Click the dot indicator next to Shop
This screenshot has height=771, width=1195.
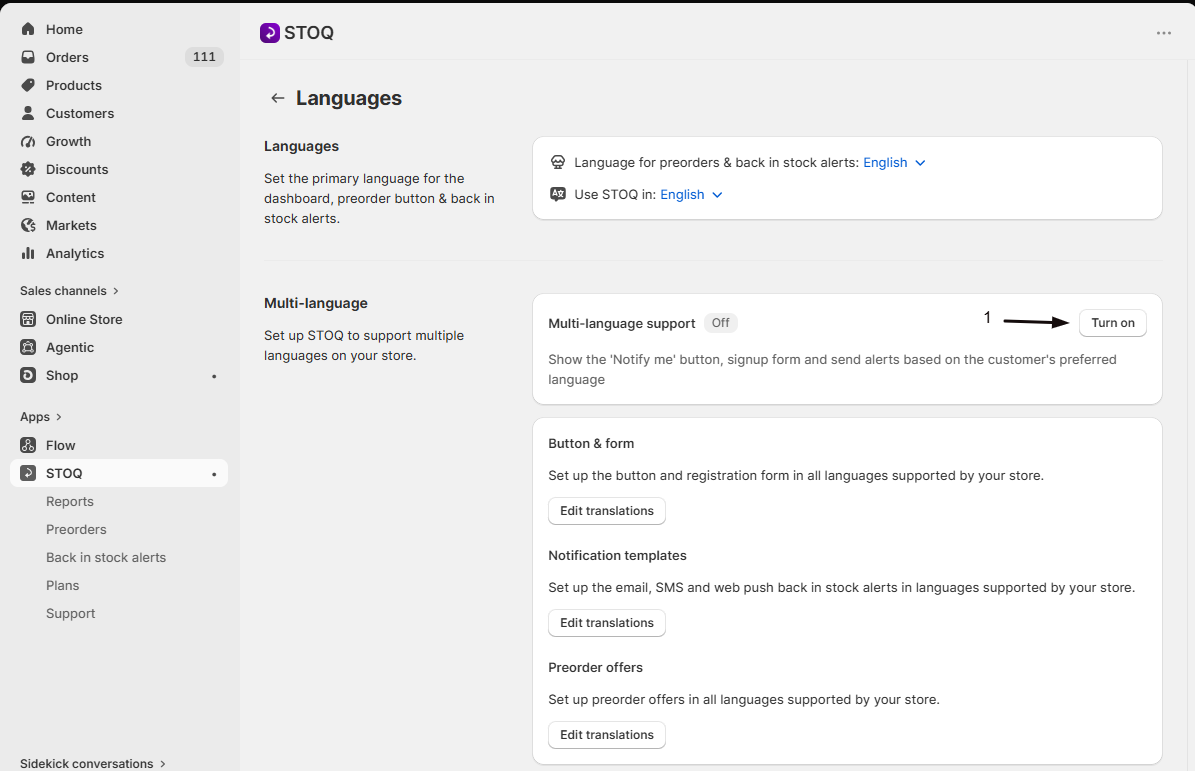(214, 376)
